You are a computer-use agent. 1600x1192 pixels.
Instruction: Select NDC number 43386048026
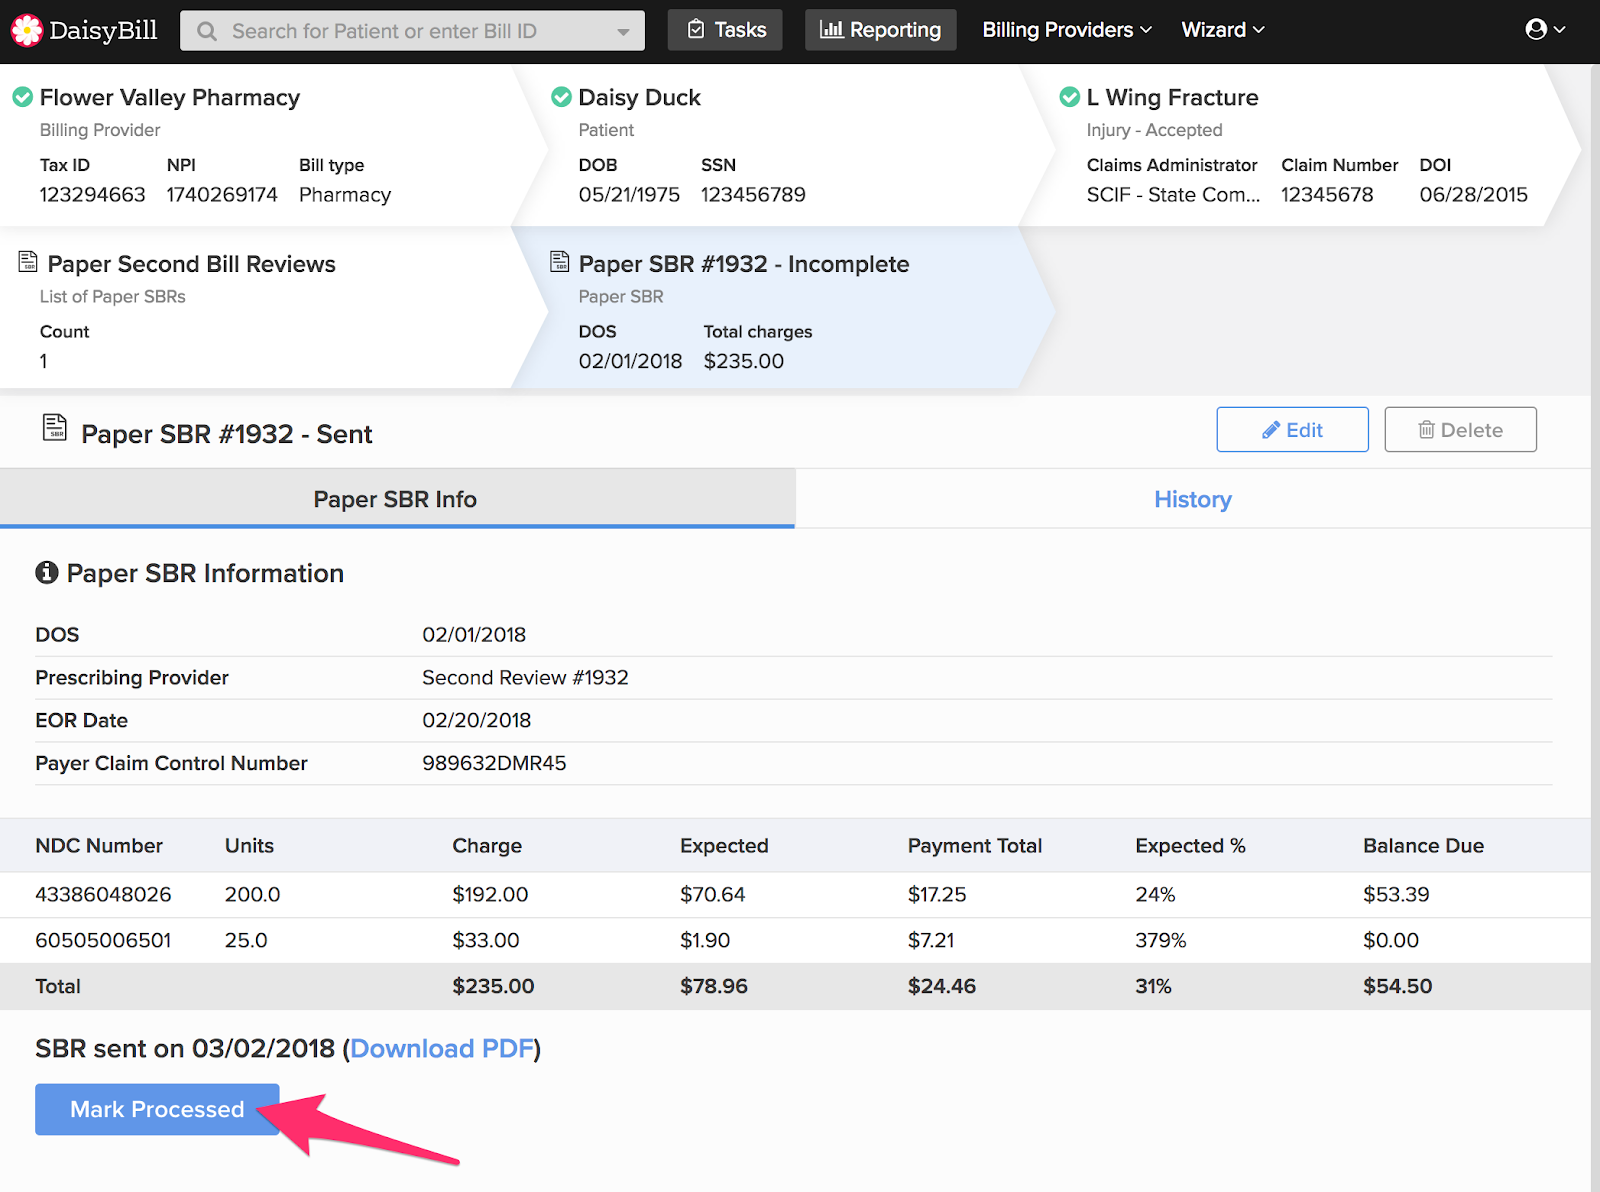click(103, 894)
